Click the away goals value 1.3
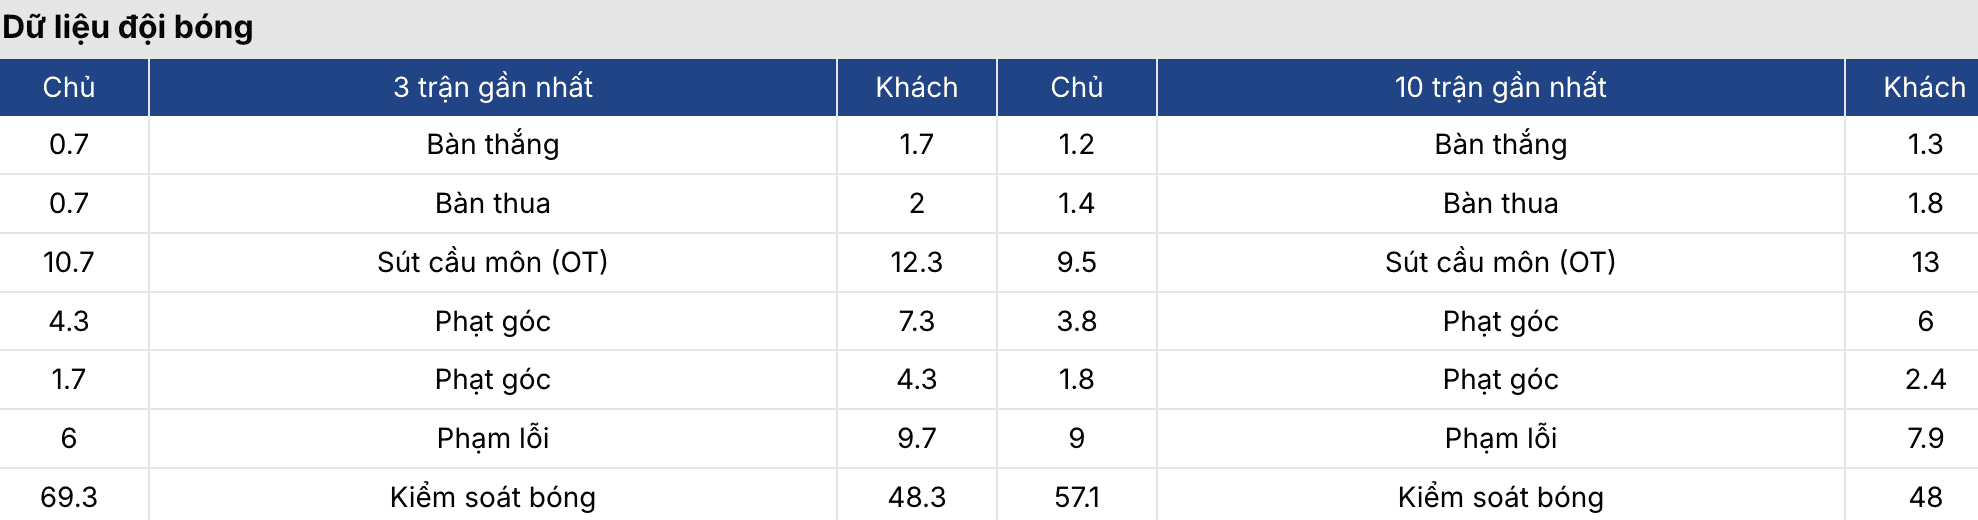Viewport: 1978px width, 520px height. click(x=1924, y=145)
